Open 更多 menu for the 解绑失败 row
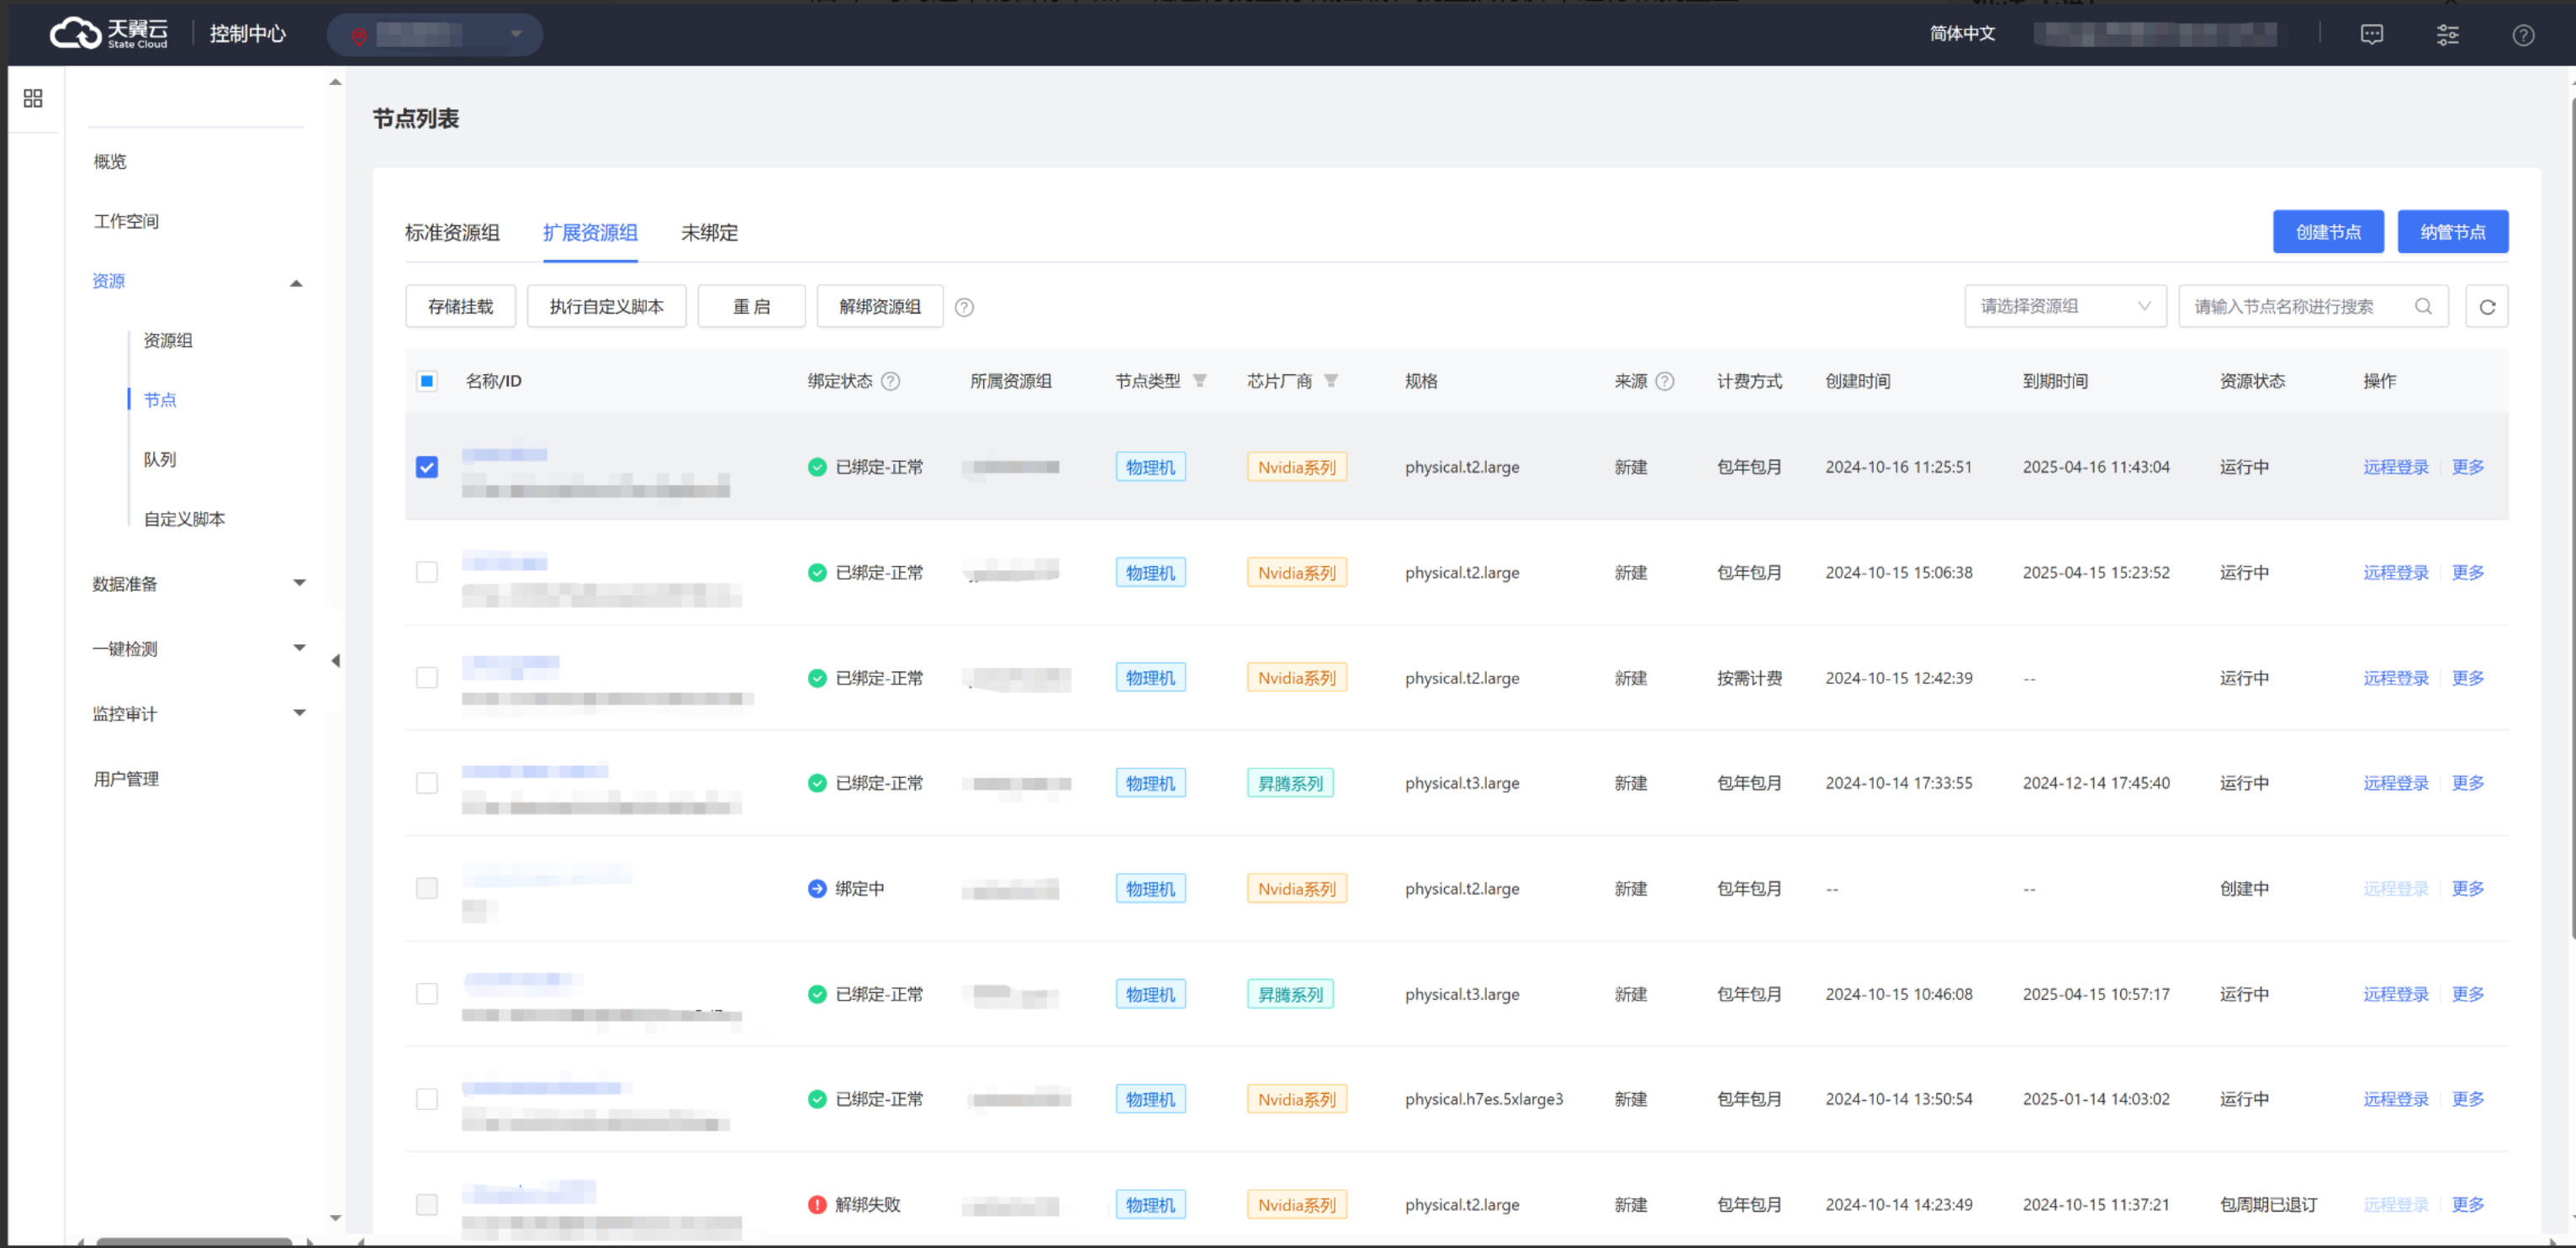Viewport: 2576px width, 1248px height. (2467, 1204)
